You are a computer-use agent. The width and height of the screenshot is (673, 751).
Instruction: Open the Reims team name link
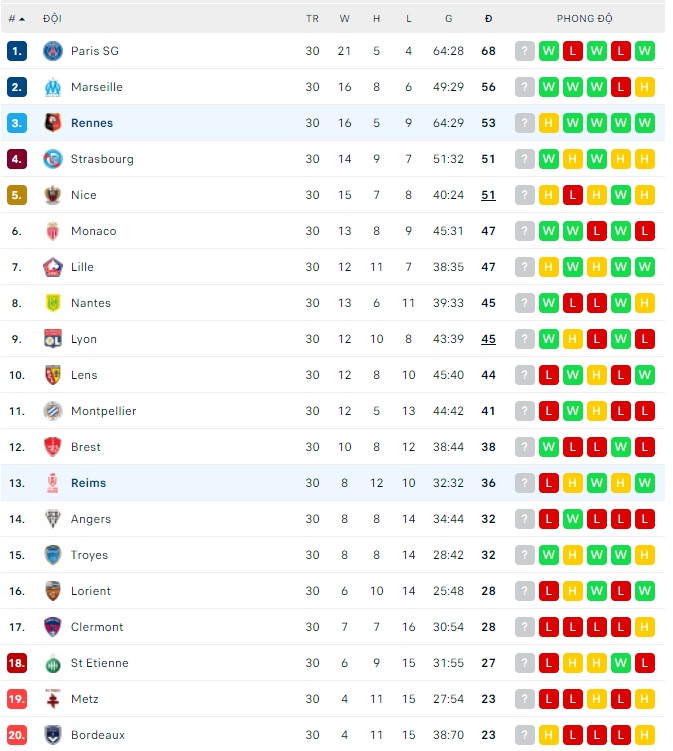tap(88, 483)
